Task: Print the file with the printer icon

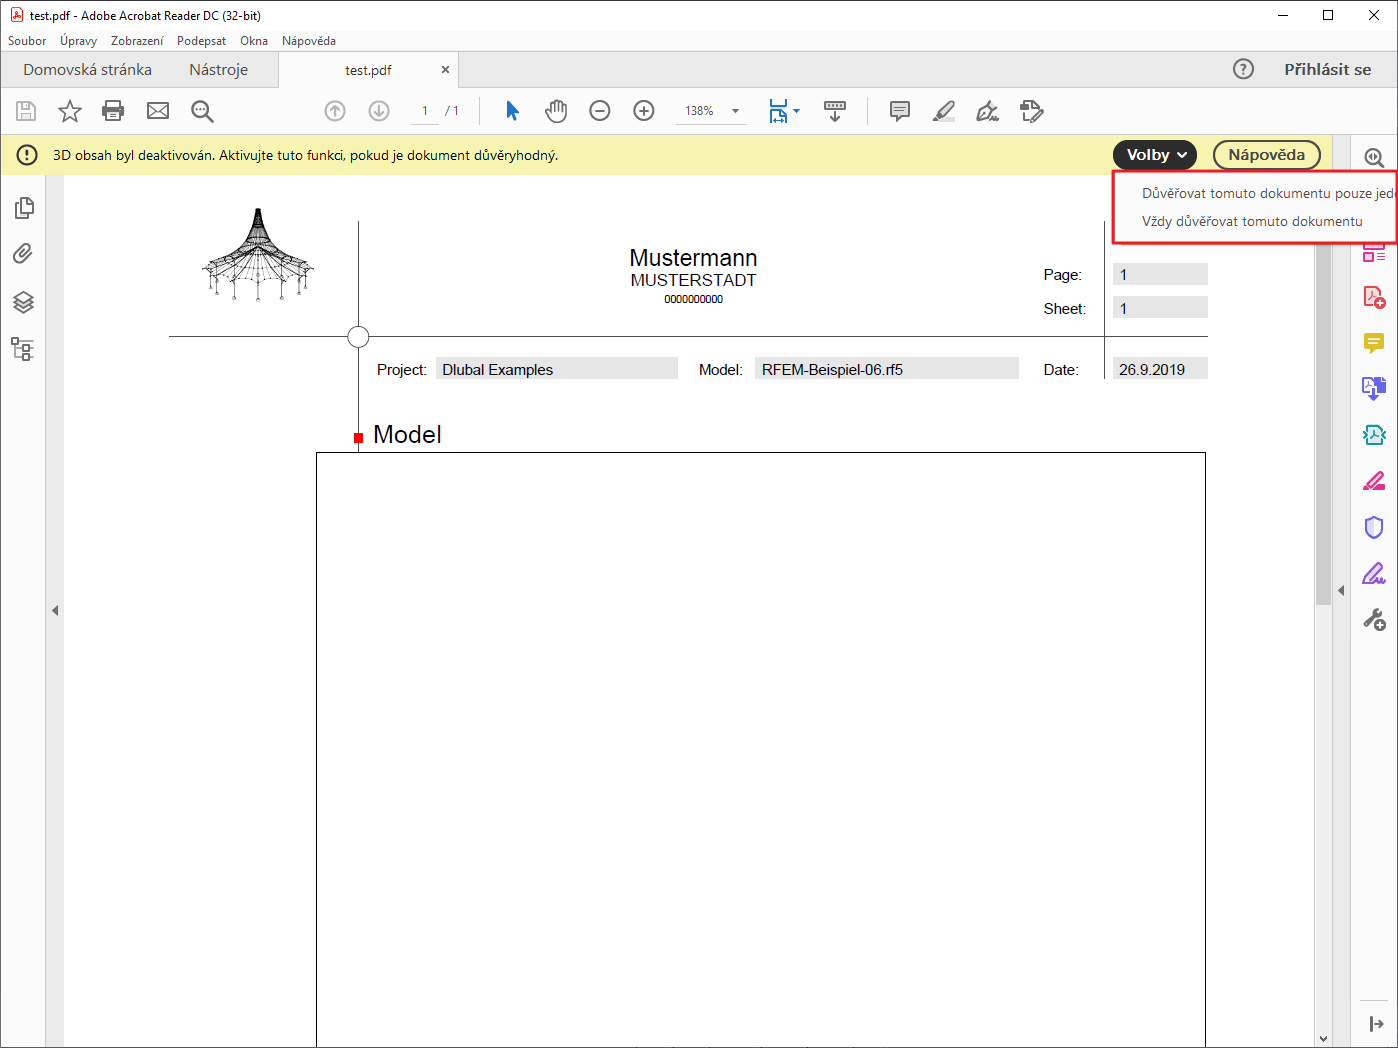Action: 114,111
